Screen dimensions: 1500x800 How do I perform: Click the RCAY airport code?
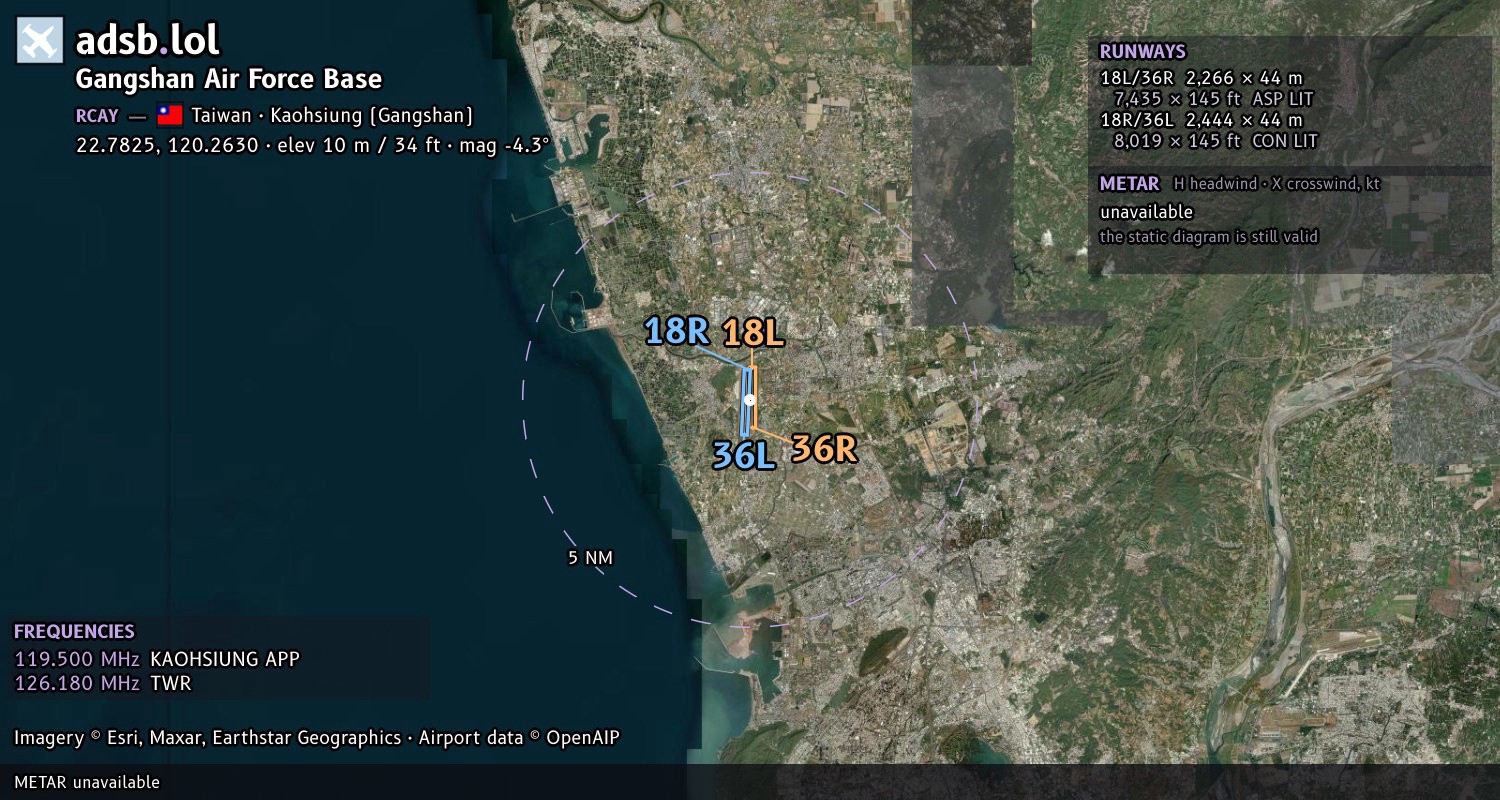[x=97, y=116]
